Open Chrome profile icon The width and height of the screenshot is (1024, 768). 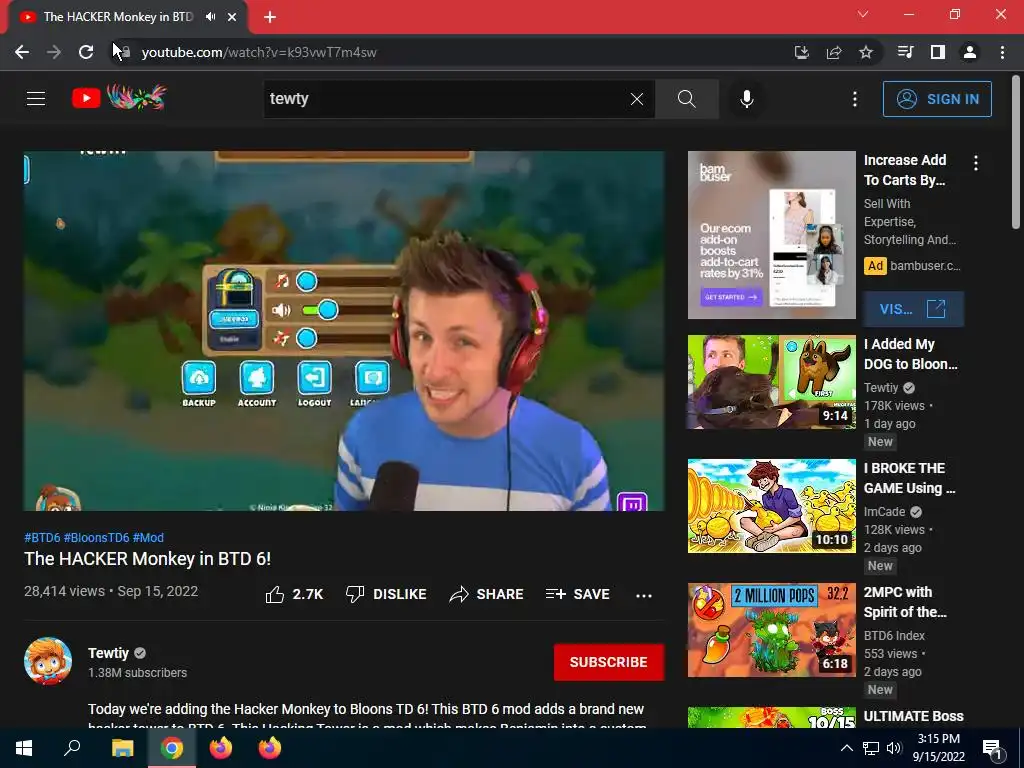point(970,52)
